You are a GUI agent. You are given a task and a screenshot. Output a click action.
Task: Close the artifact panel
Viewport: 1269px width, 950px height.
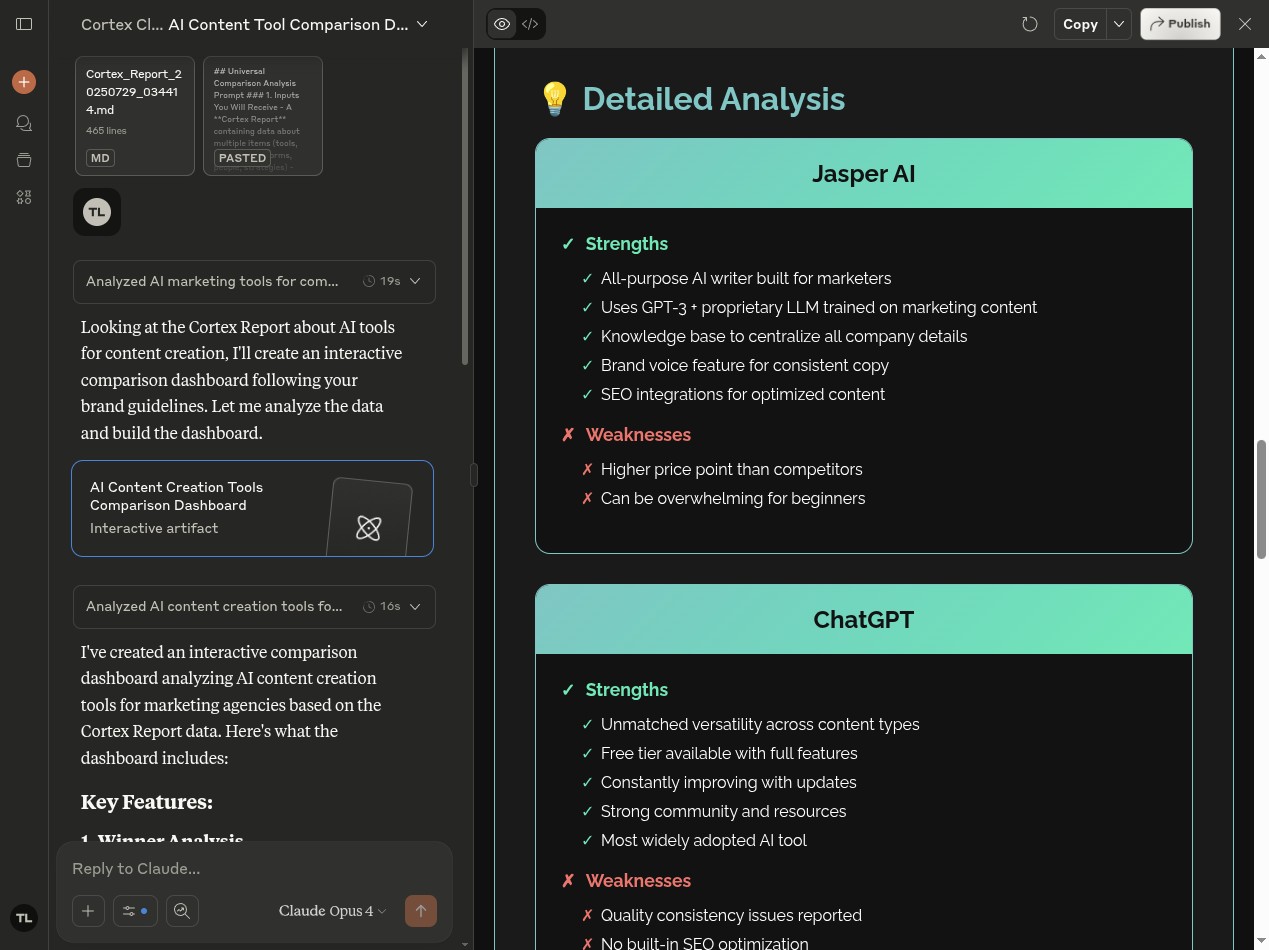[x=1245, y=24]
